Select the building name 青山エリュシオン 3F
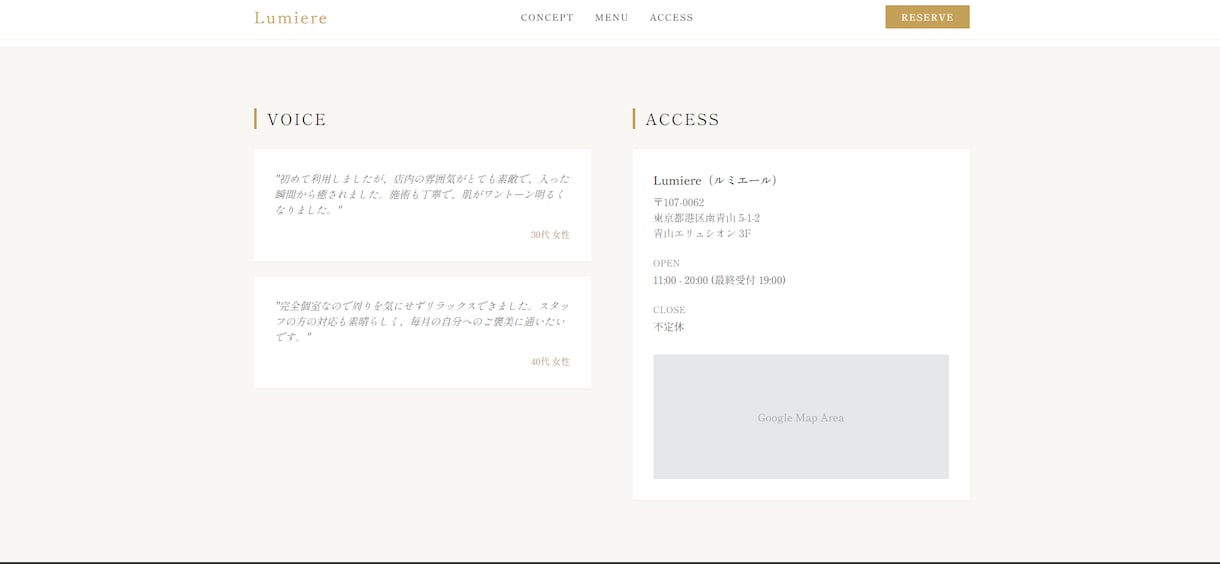 click(x=702, y=233)
